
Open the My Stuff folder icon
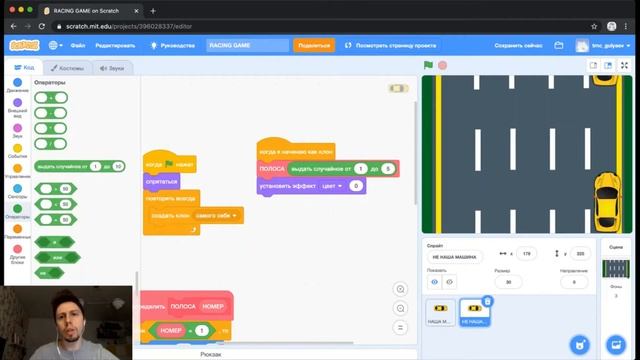559,45
